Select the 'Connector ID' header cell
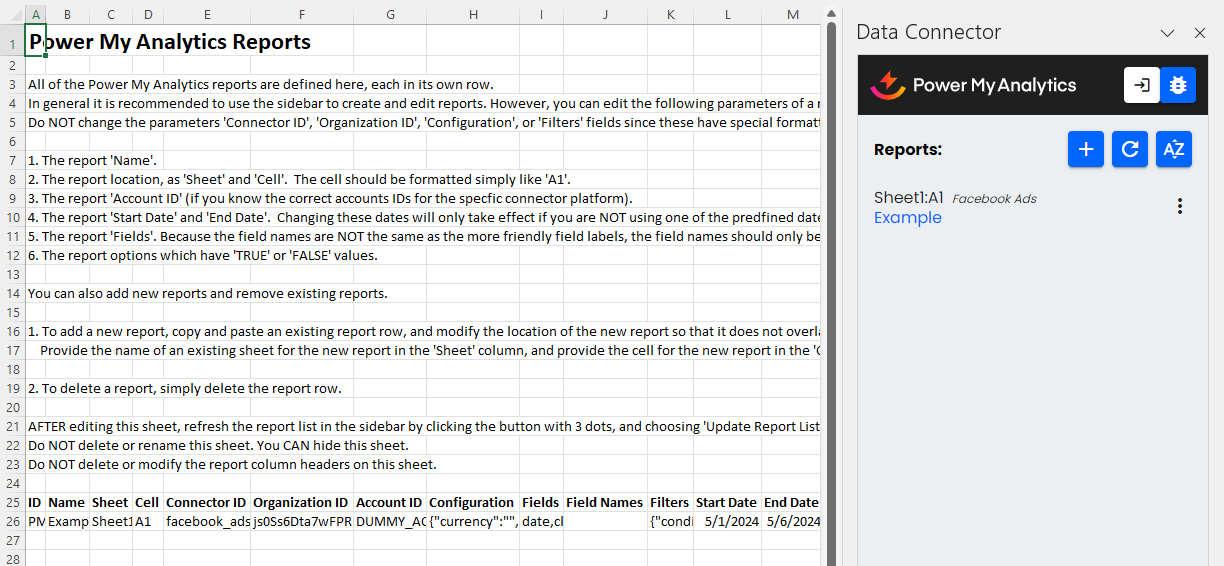This screenshot has width=1224, height=566. click(x=206, y=502)
